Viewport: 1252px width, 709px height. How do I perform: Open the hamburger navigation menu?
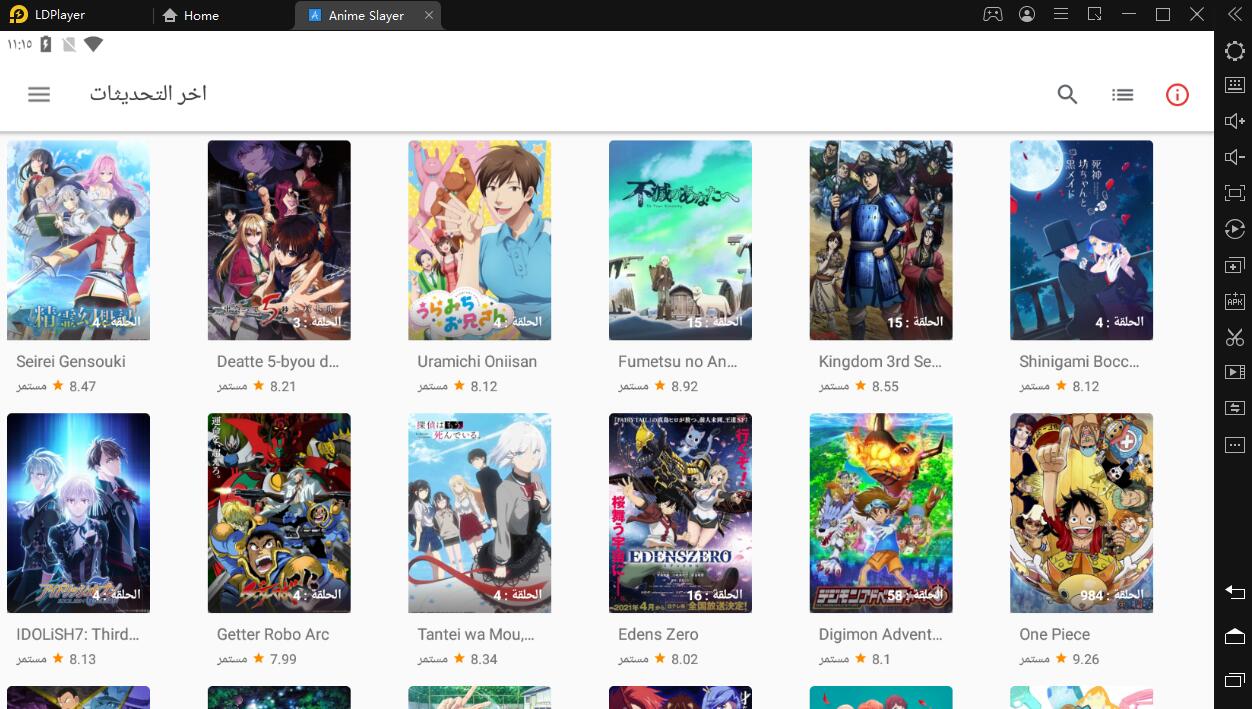click(39, 94)
